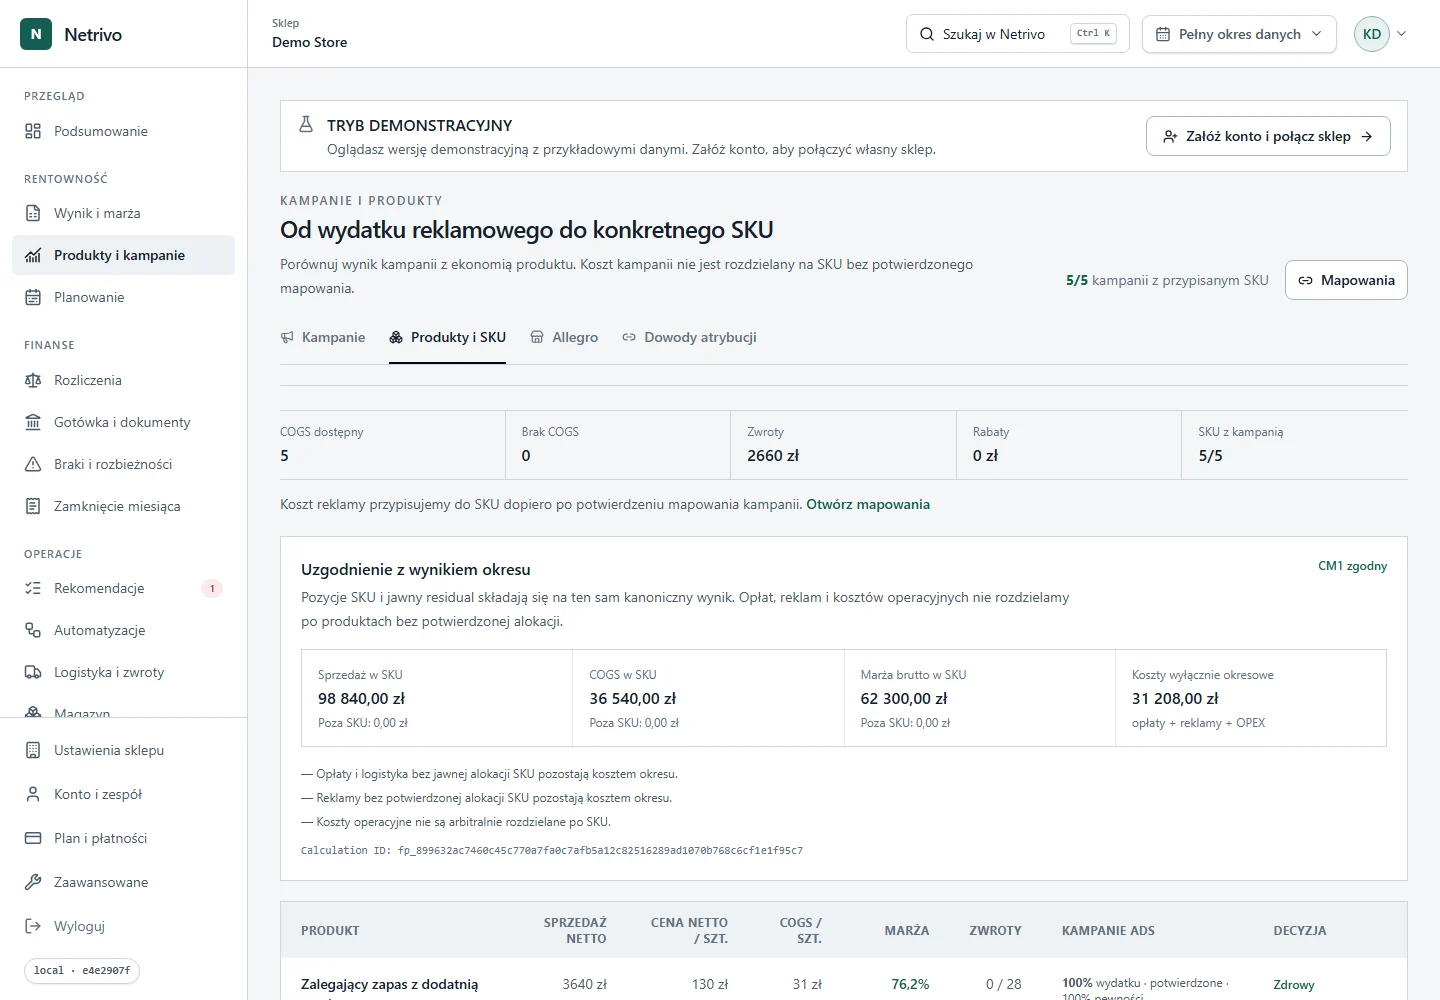Click the Ctrl K shortcut badge
The height and width of the screenshot is (1000, 1440).
[x=1093, y=33]
